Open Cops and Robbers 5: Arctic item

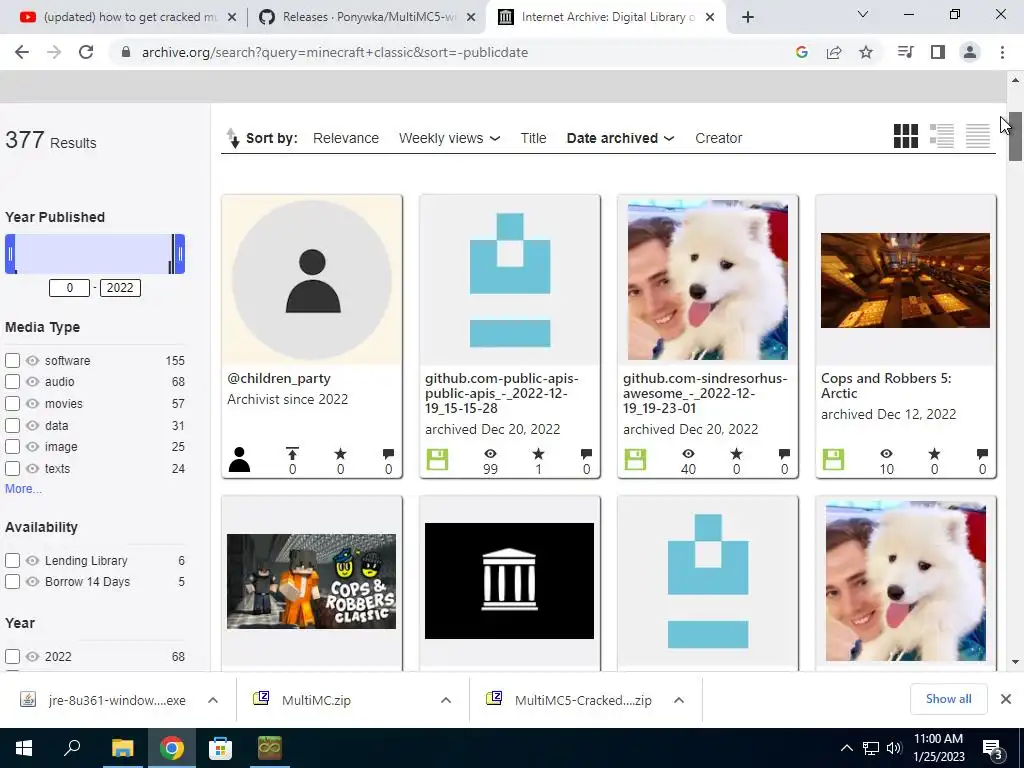click(886, 385)
